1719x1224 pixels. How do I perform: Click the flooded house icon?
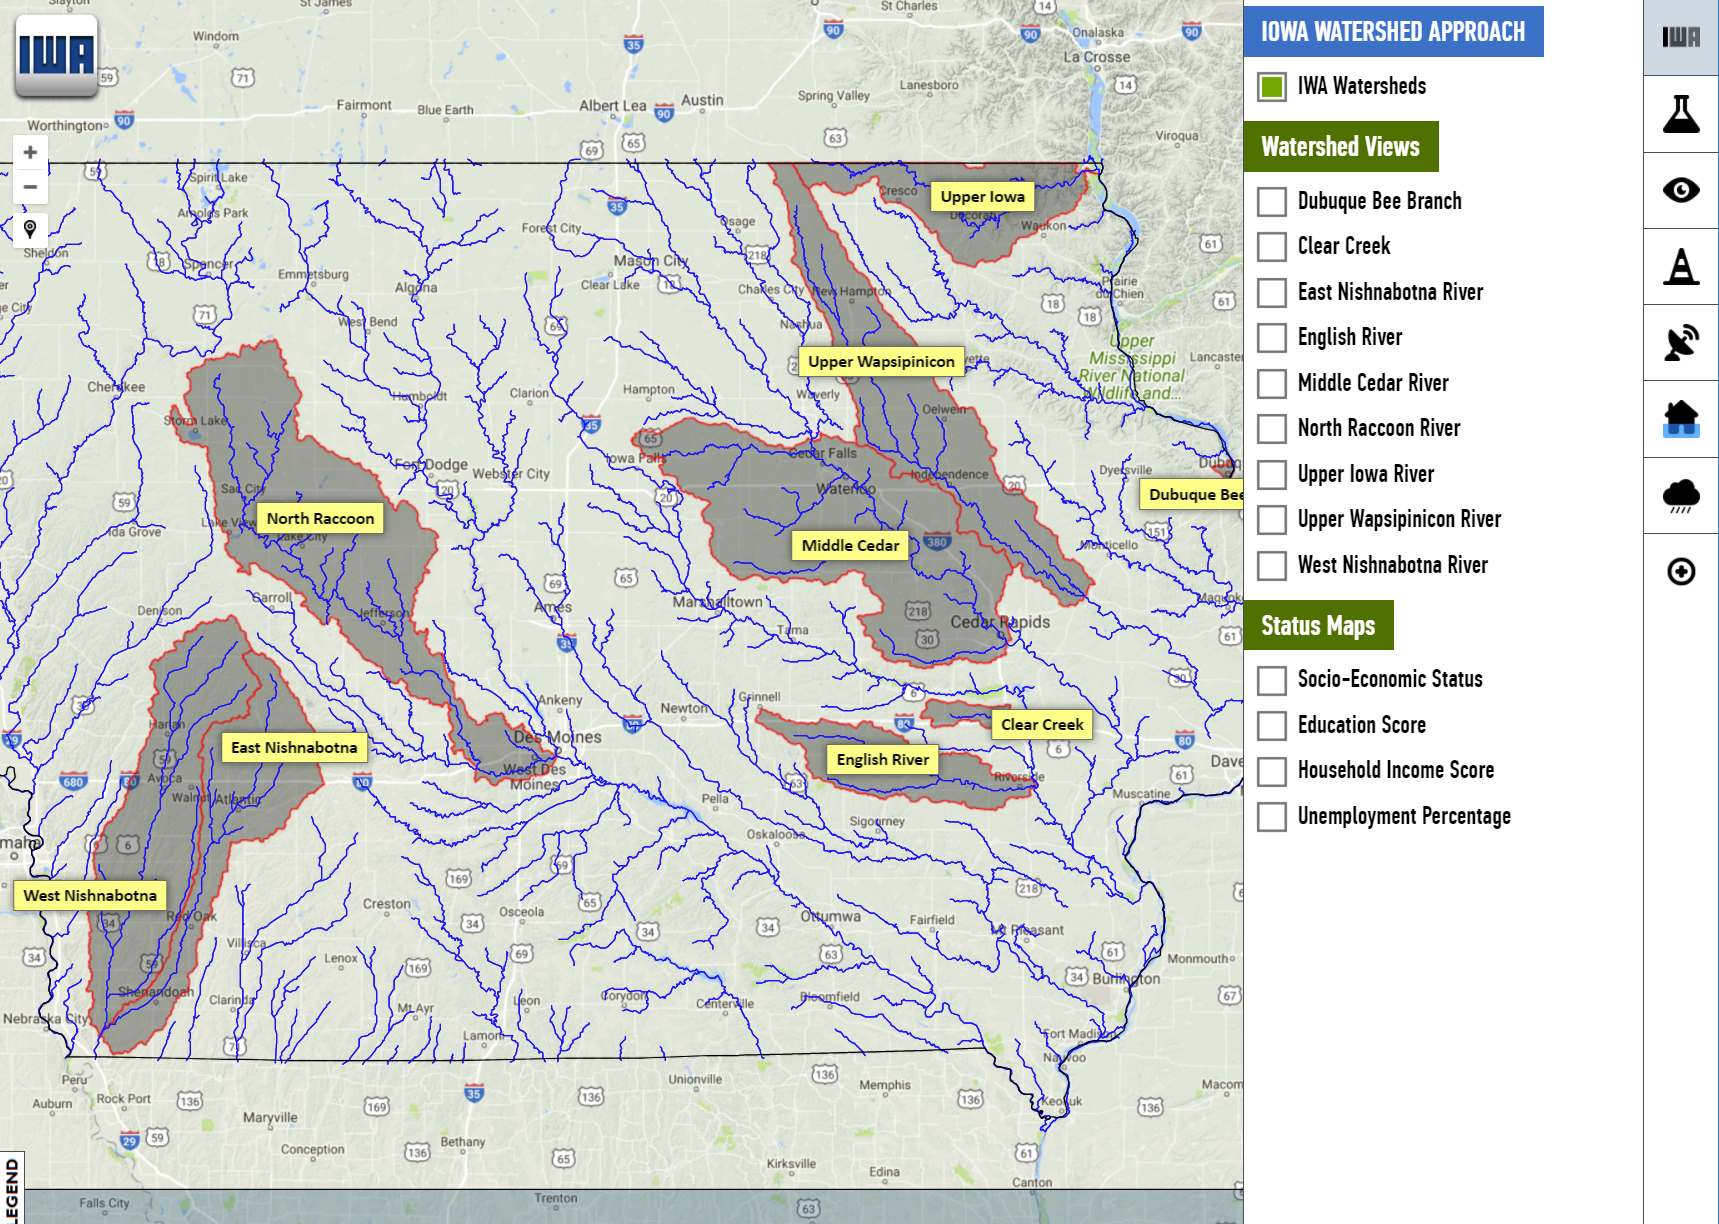[1681, 418]
